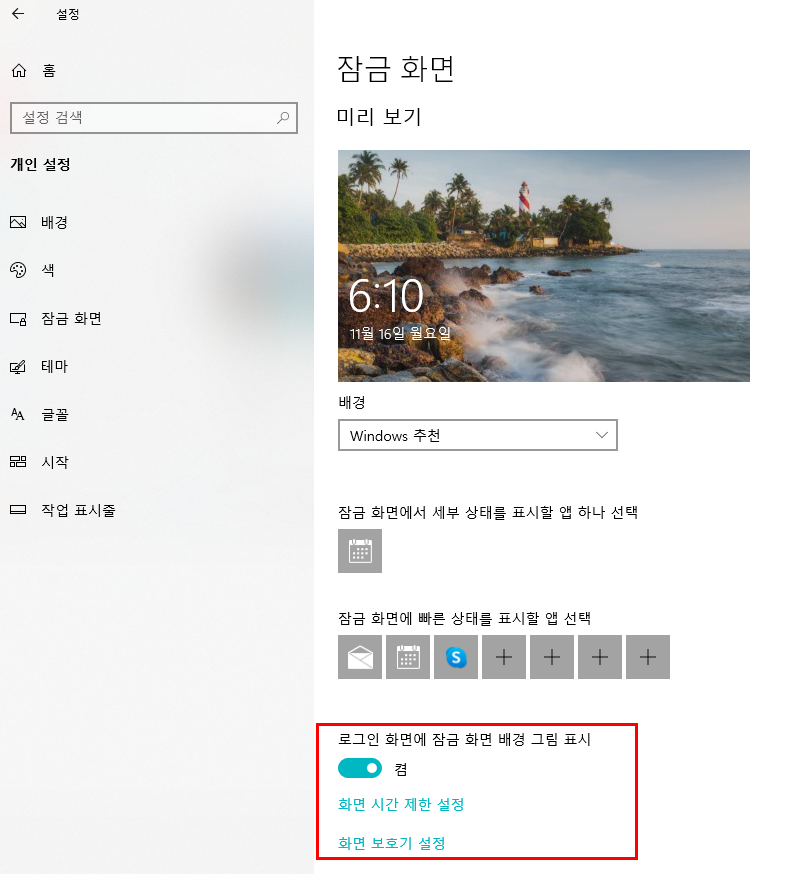Image resolution: width=797 pixels, height=874 pixels.
Task: Click the lock screen preview image
Action: tap(544, 266)
